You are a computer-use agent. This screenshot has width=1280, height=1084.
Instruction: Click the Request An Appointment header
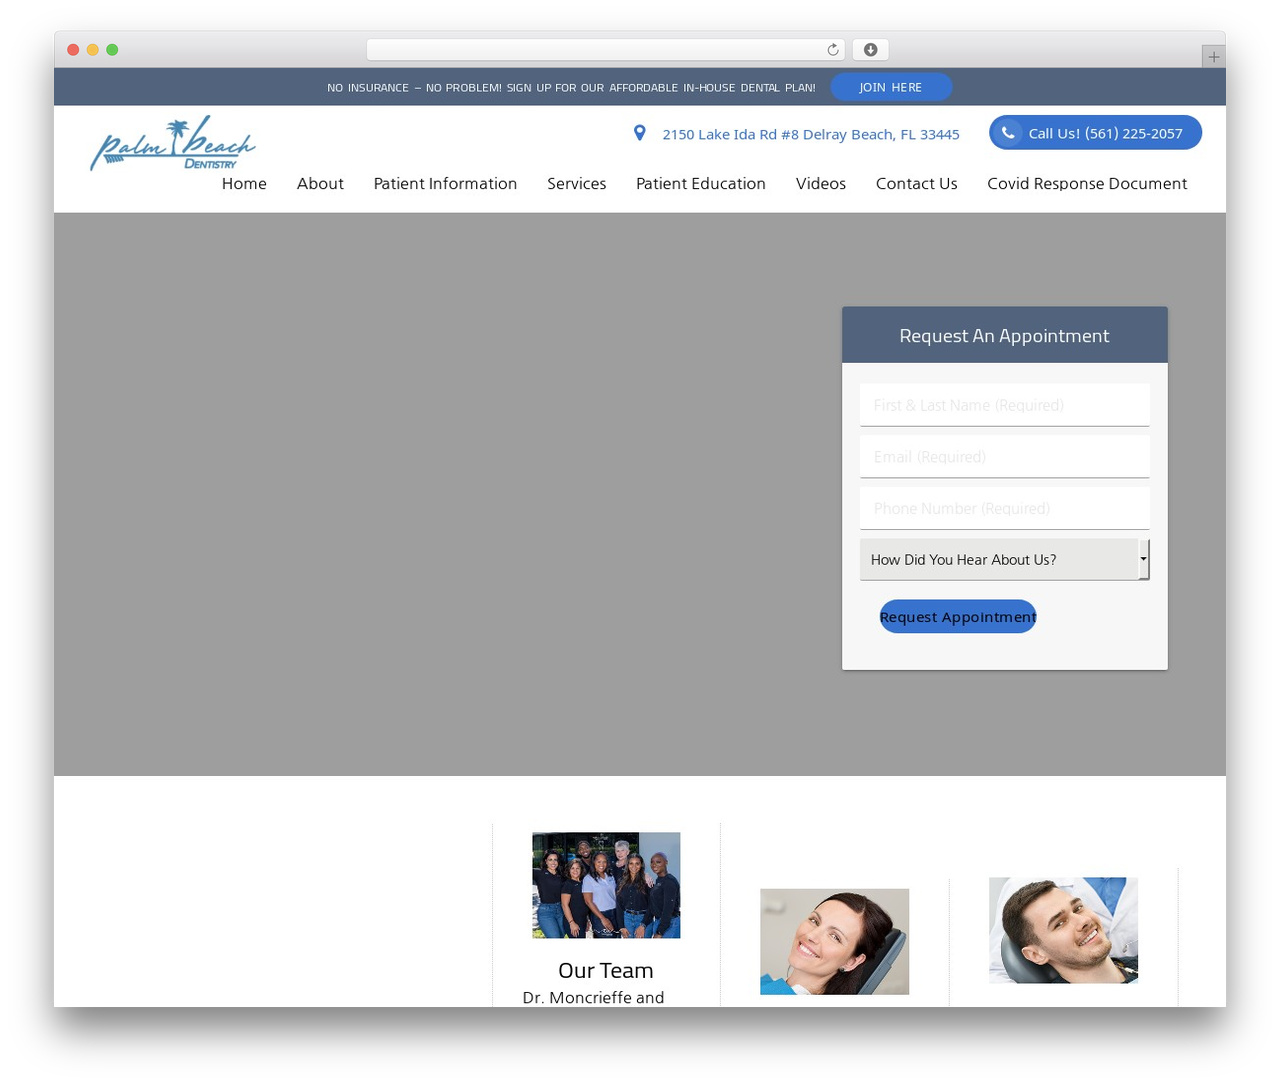(x=1004, y=336)
